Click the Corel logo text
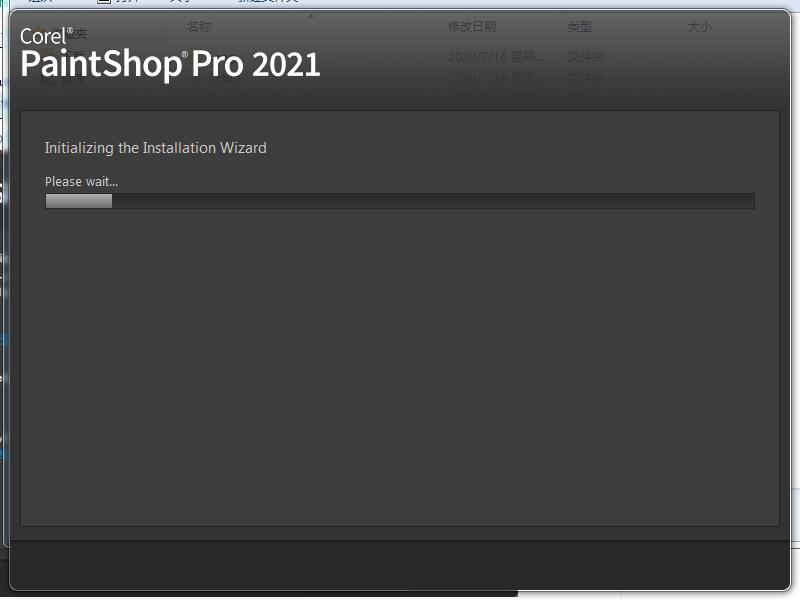The image size is (800, 600). 43,36
